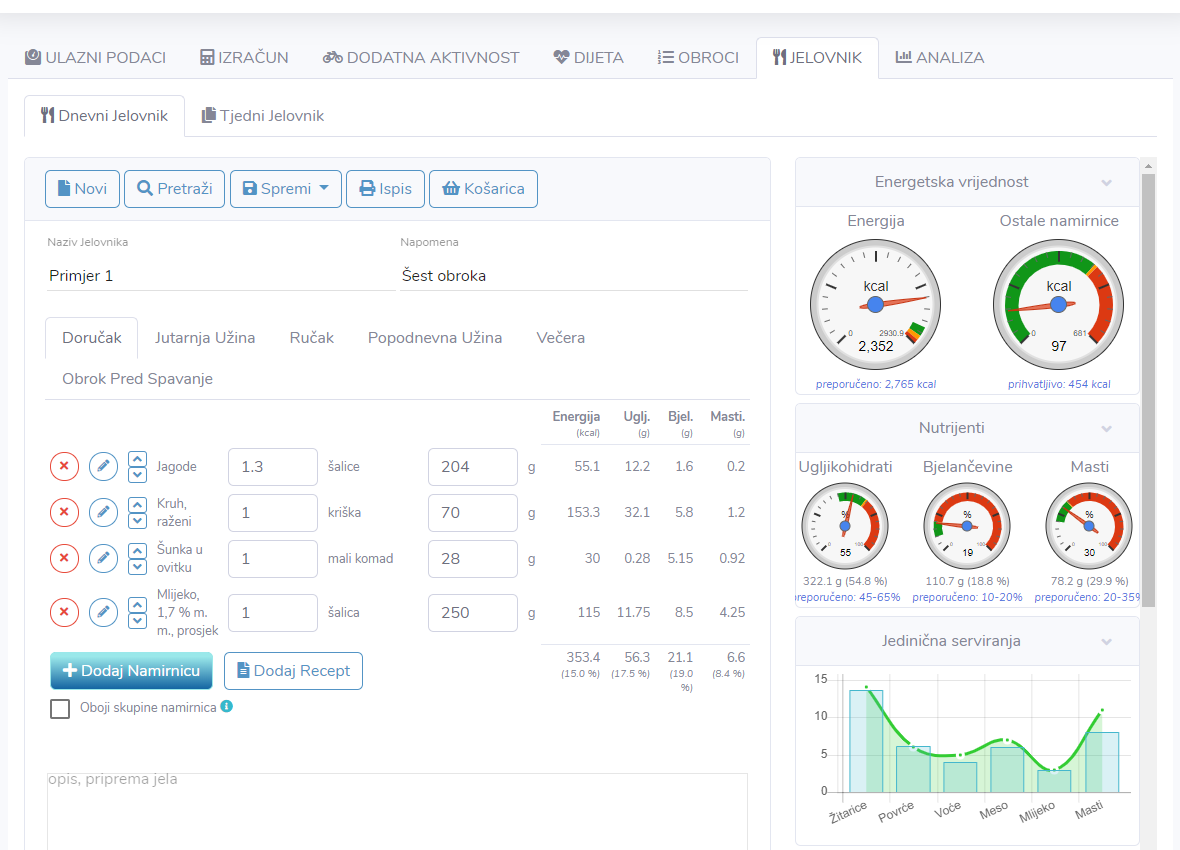Screen dimensions: 1180x850
Task: Print the menu with Ispis
Action: (385, 189)
